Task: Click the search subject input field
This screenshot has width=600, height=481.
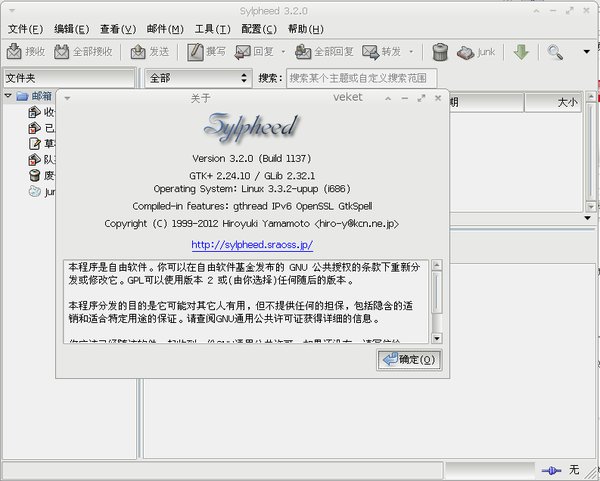Action: coord(361,78)
